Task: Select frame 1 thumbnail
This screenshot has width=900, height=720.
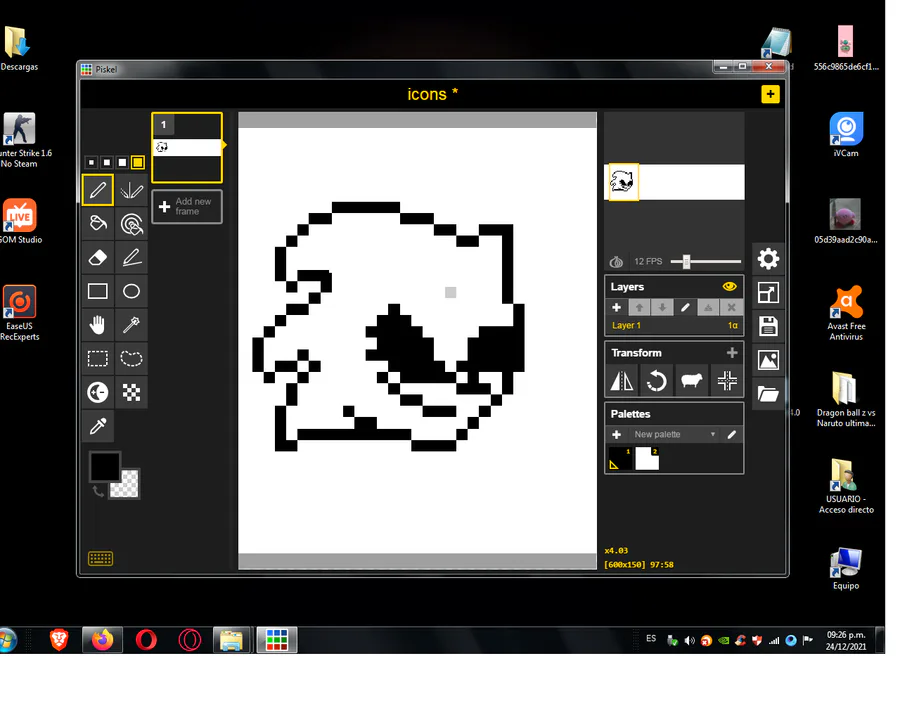Action: coord(187,148)
